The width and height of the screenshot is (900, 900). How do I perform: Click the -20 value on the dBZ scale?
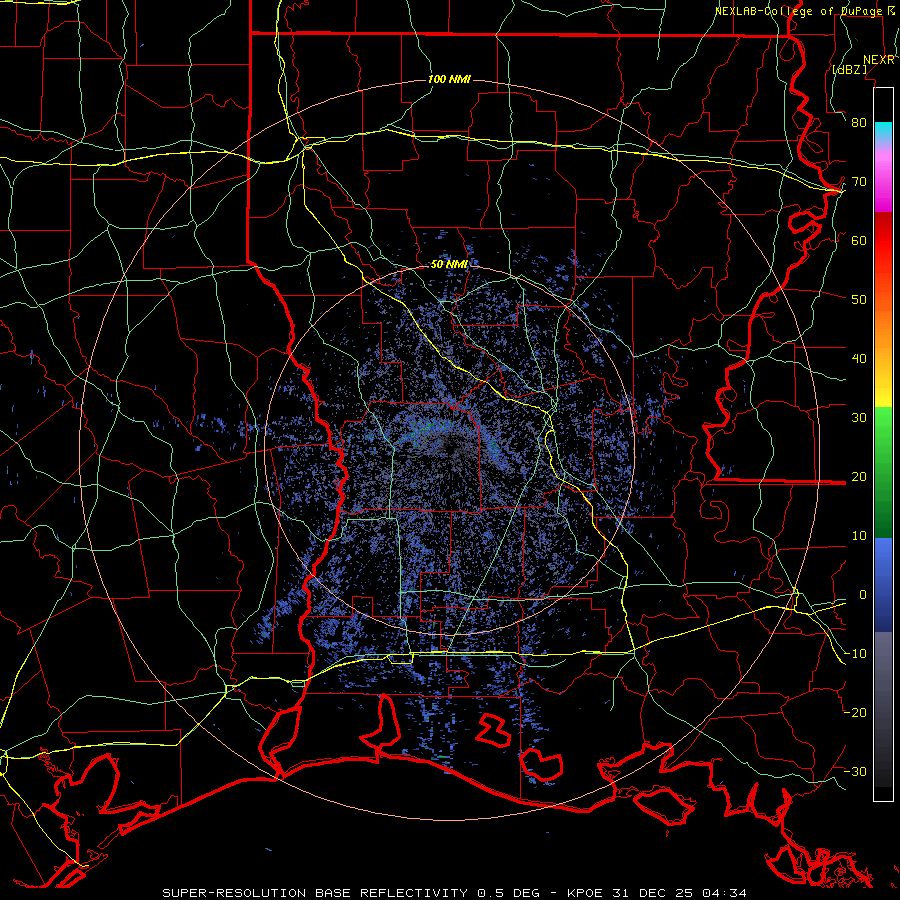[x=855, y=712]
